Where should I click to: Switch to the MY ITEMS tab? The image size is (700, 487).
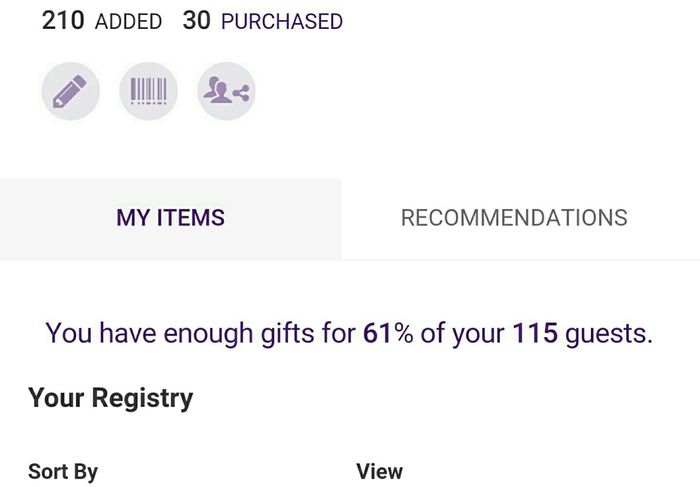(x=170, y=218)
